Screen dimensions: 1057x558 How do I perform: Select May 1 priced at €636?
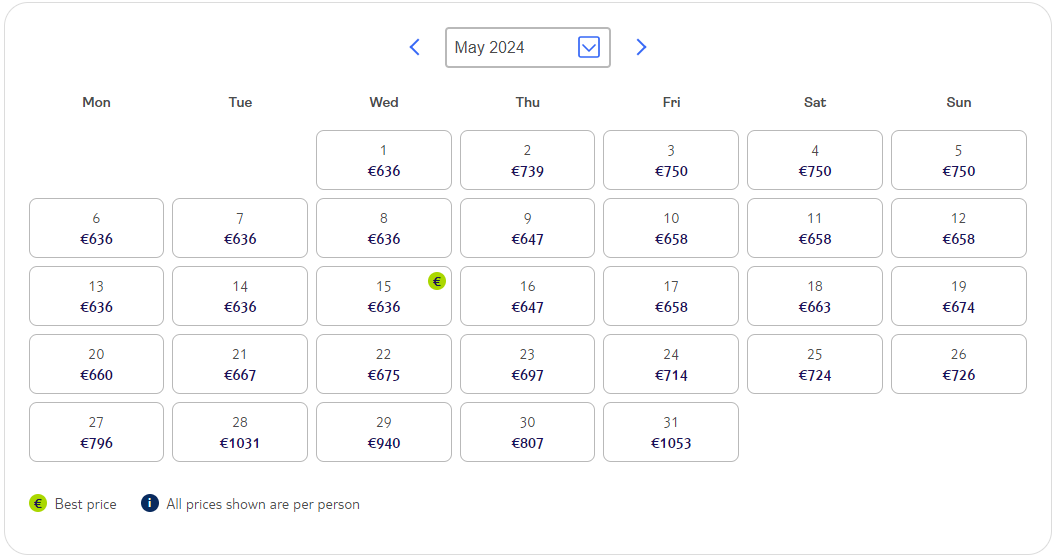tap(384, 160)
